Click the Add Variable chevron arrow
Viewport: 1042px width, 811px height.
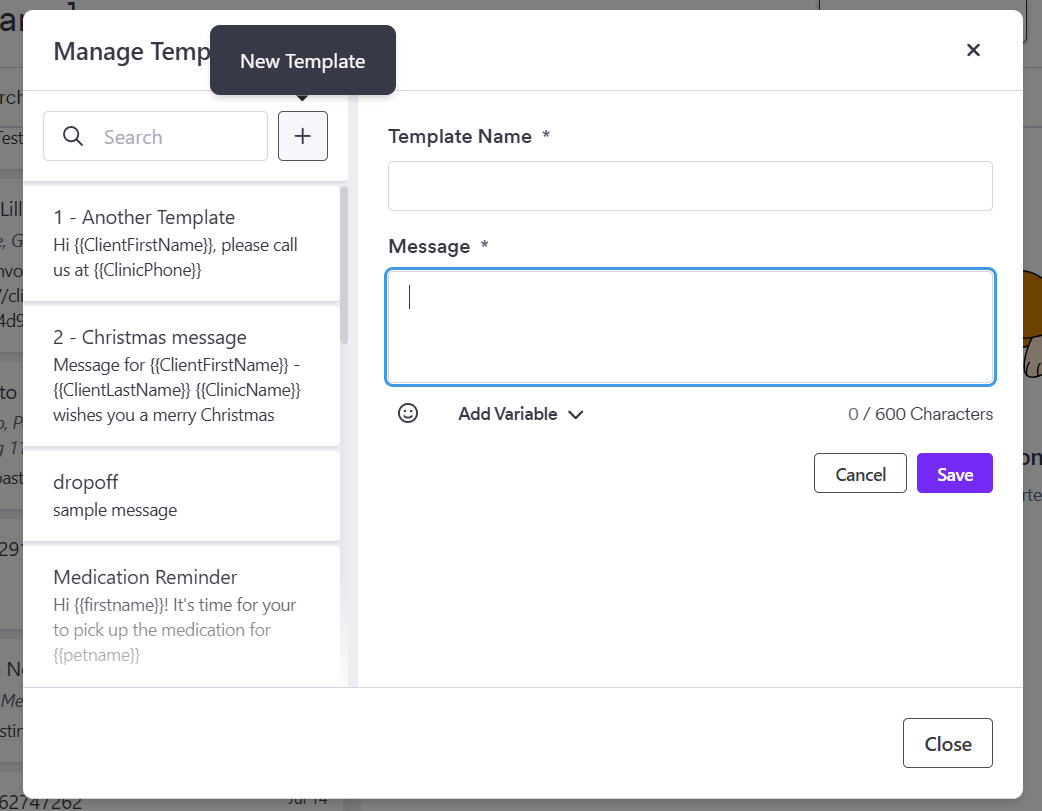575,415
